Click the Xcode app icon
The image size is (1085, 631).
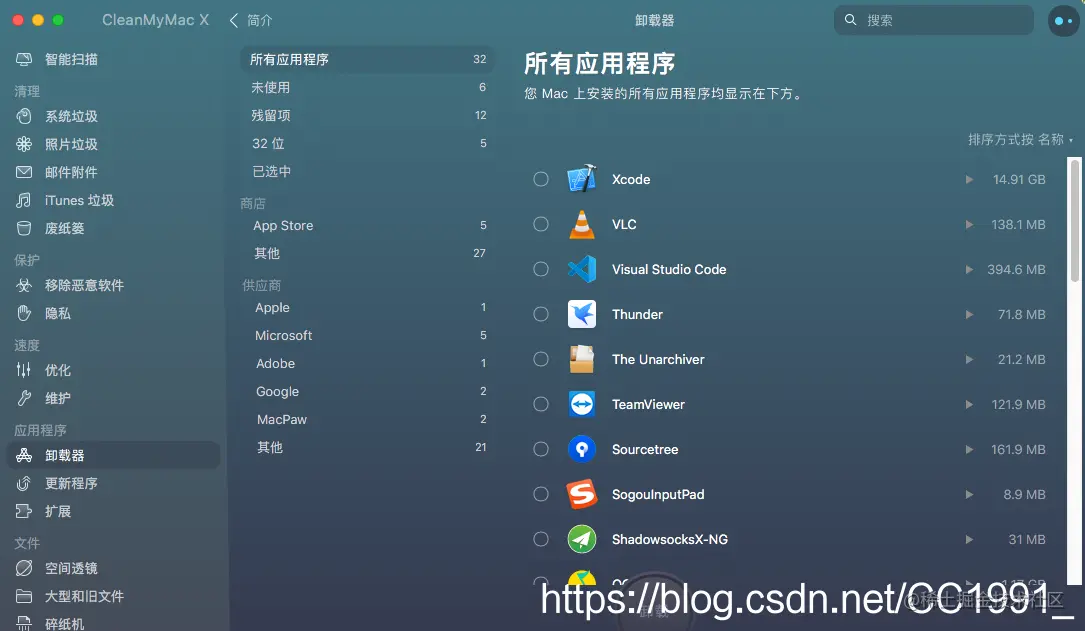point(582,179)
